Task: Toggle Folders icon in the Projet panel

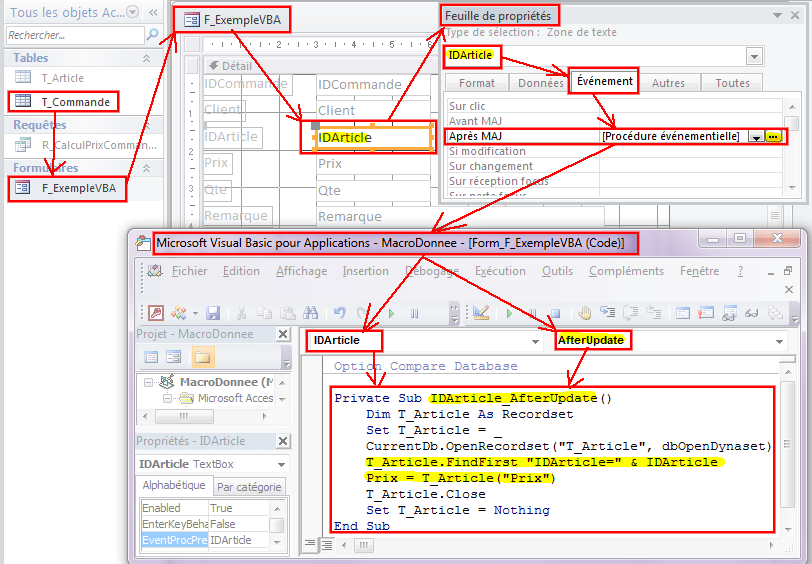Action: (x=202, y=357)
